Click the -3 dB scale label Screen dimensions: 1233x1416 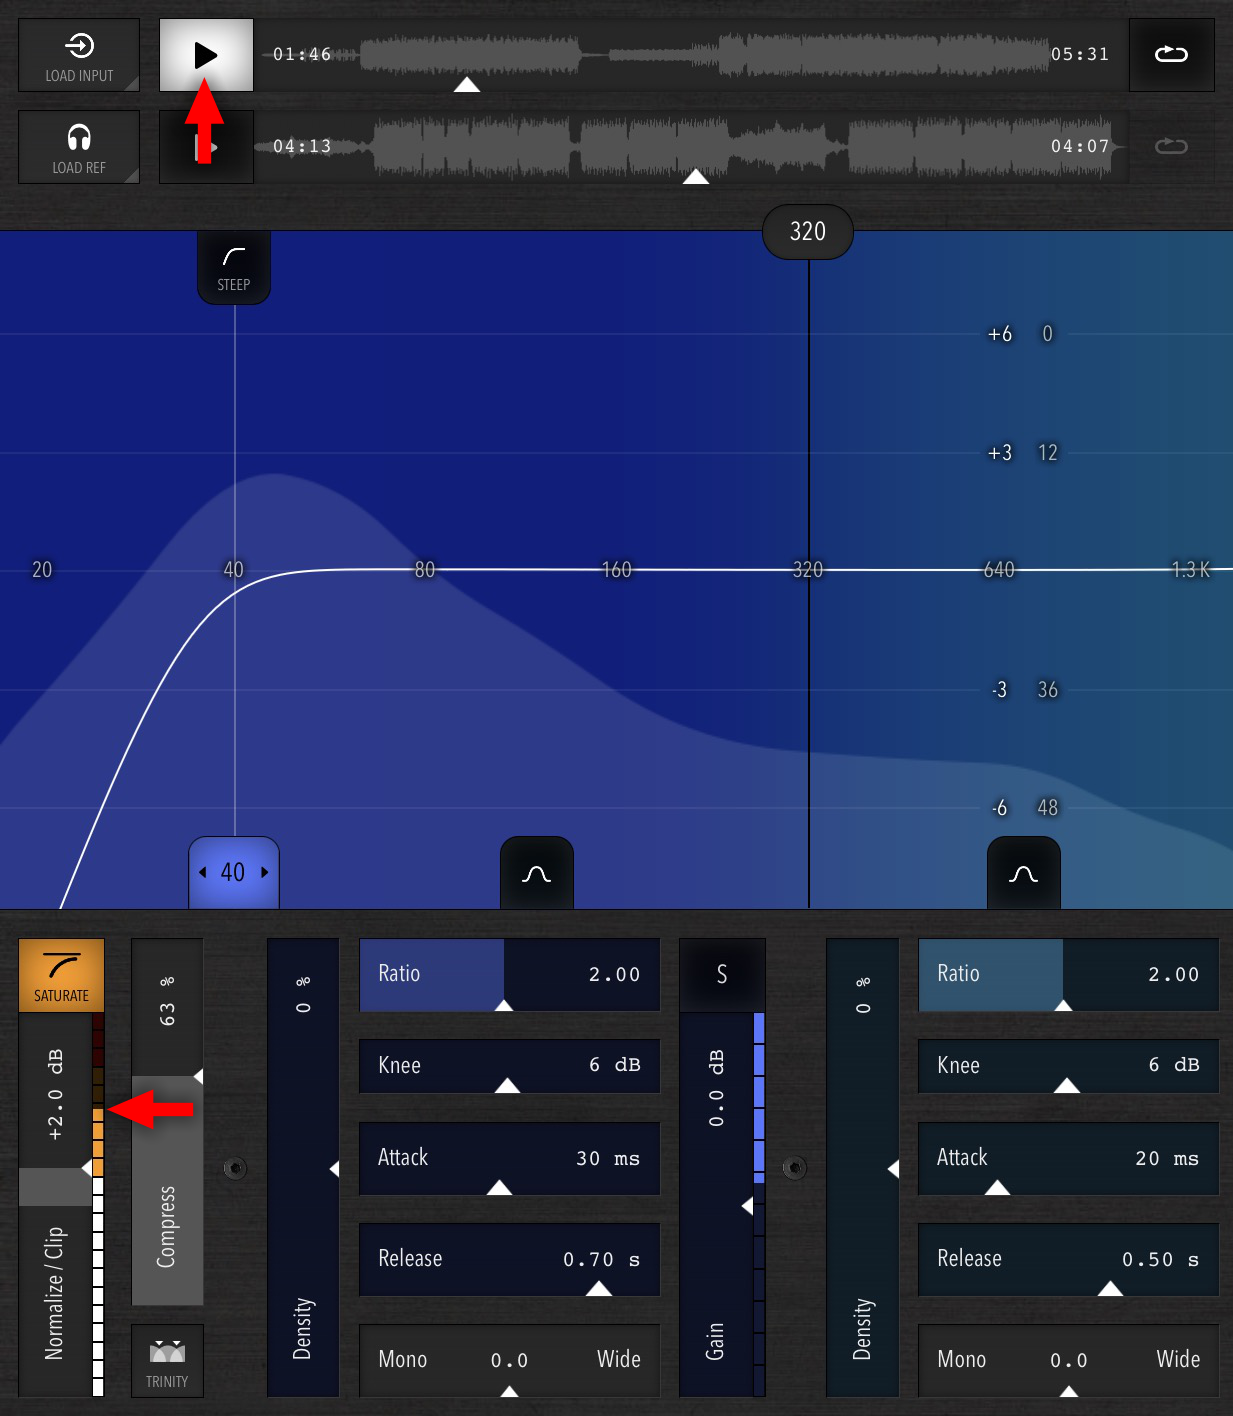(999, 690)
